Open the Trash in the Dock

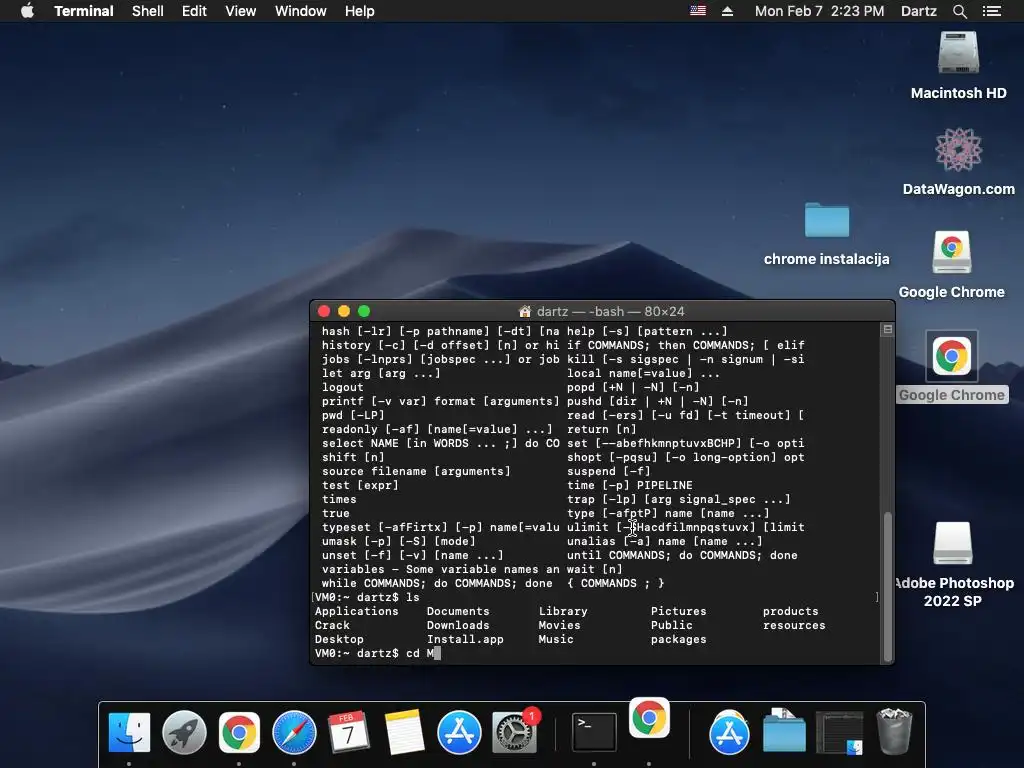coord(894,731)
